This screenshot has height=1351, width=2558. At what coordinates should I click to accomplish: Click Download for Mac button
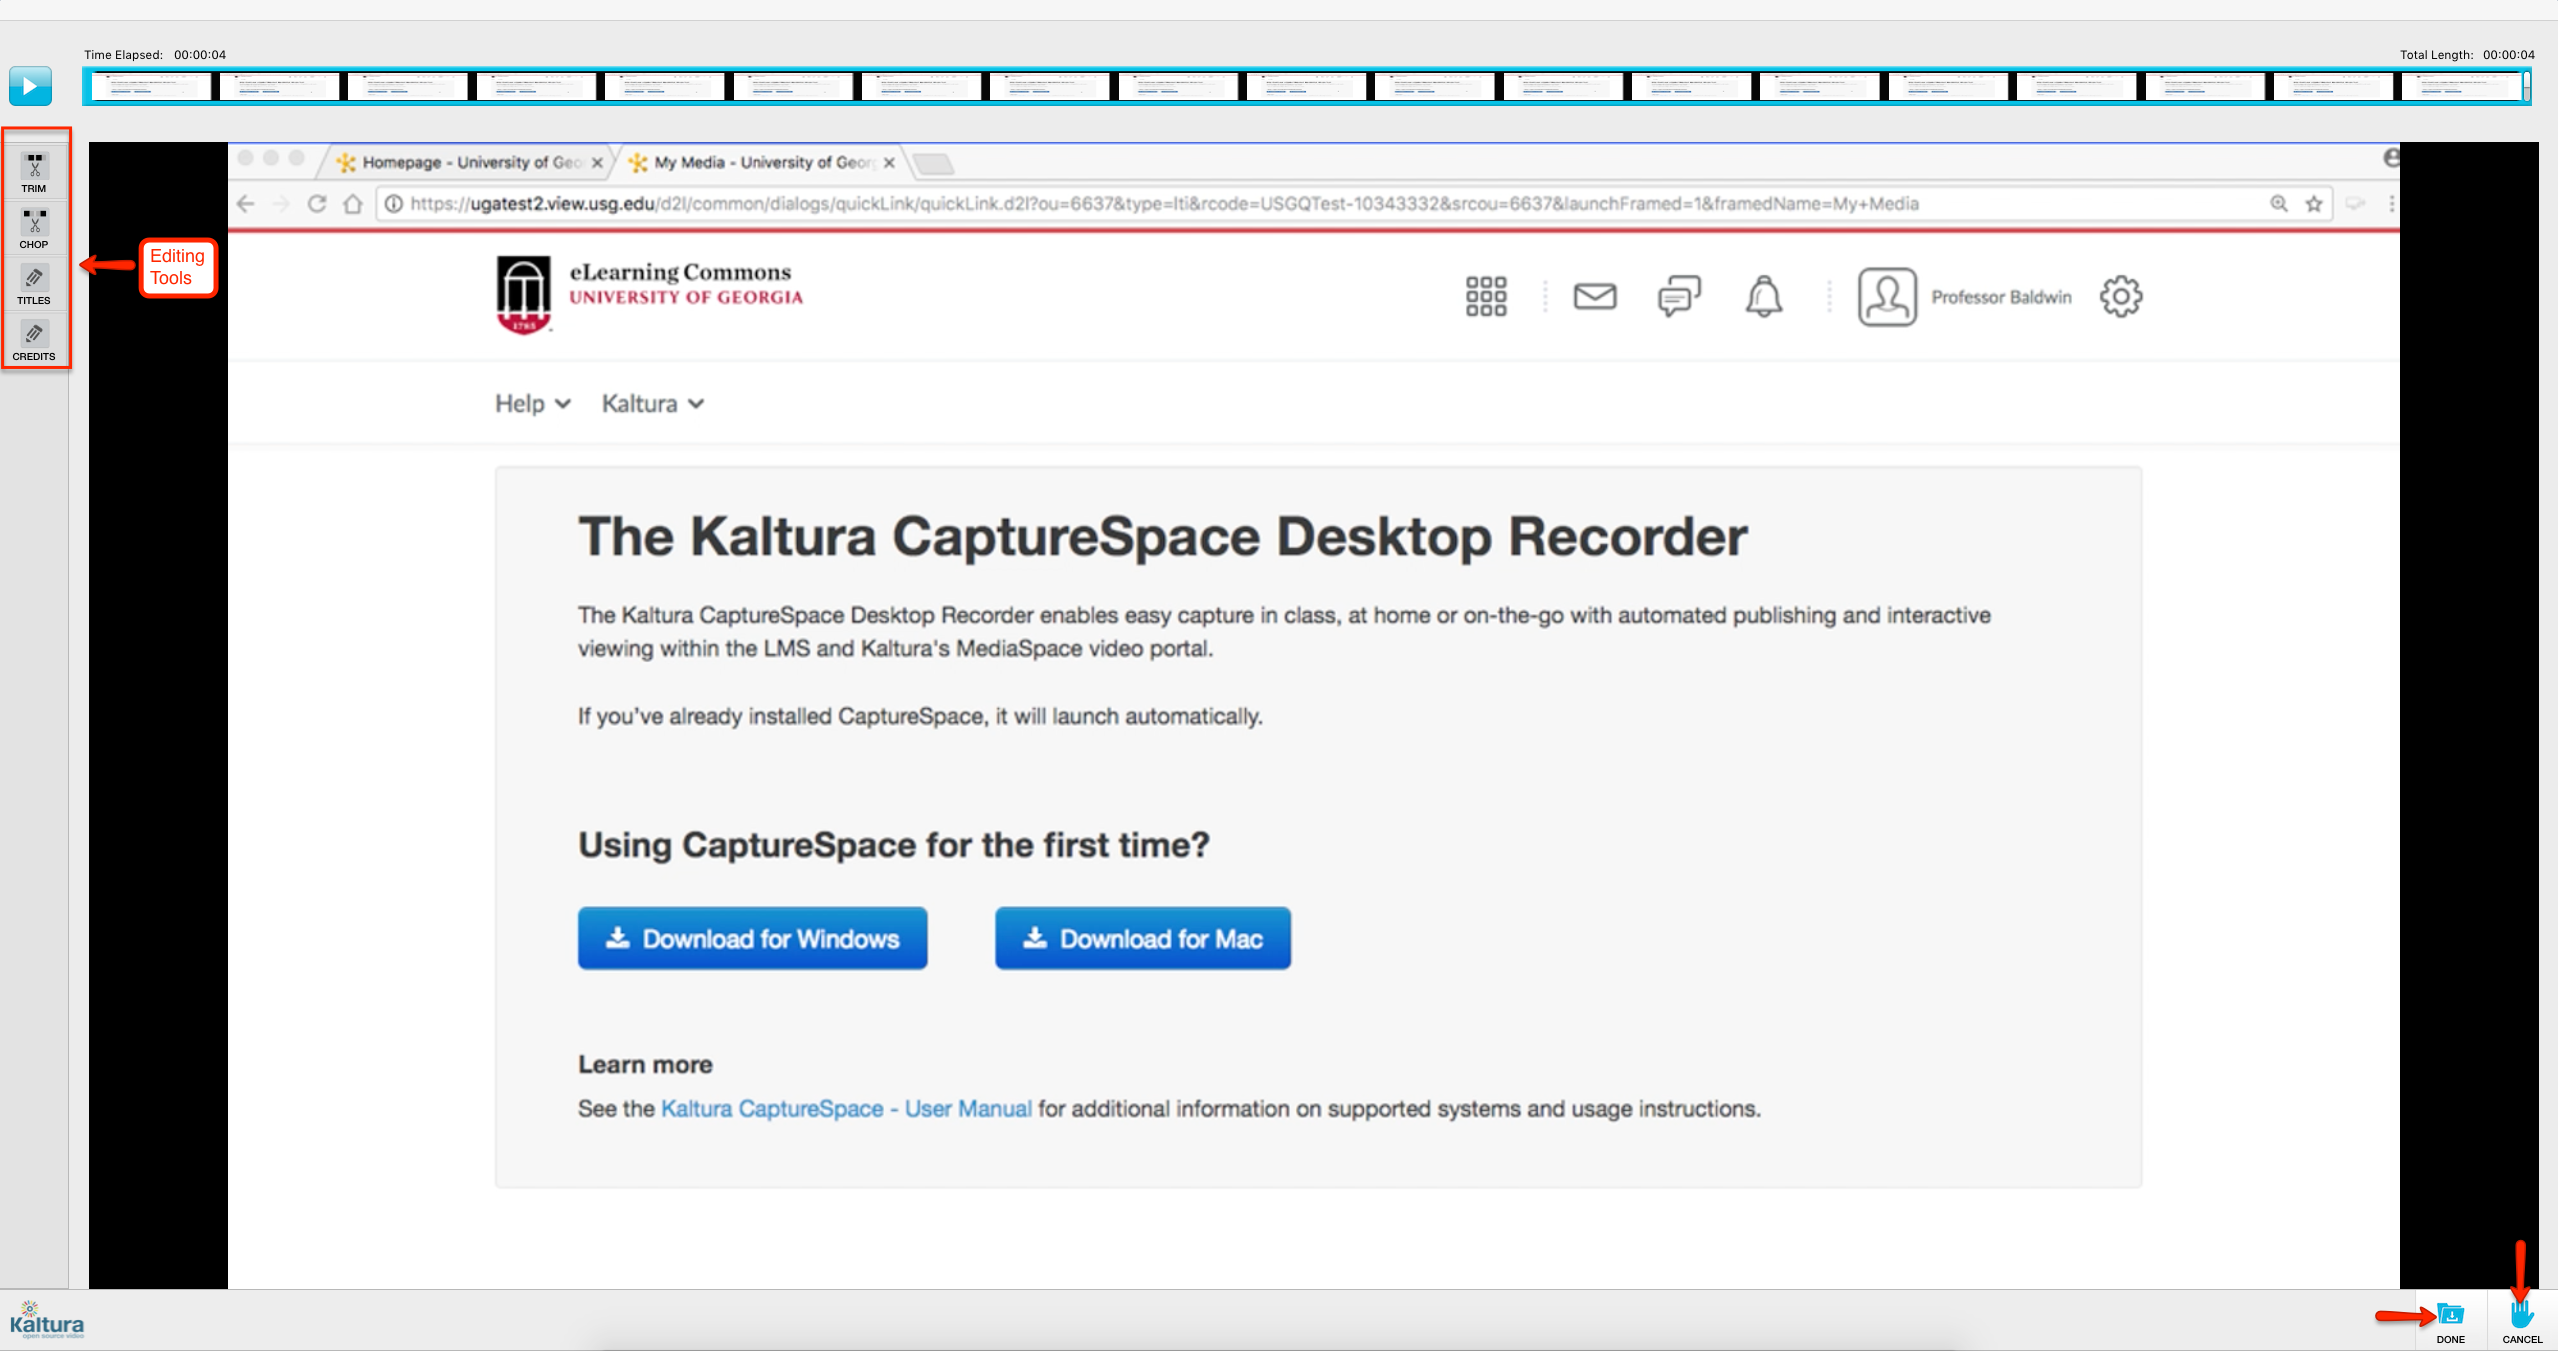tap(1143, 938)
